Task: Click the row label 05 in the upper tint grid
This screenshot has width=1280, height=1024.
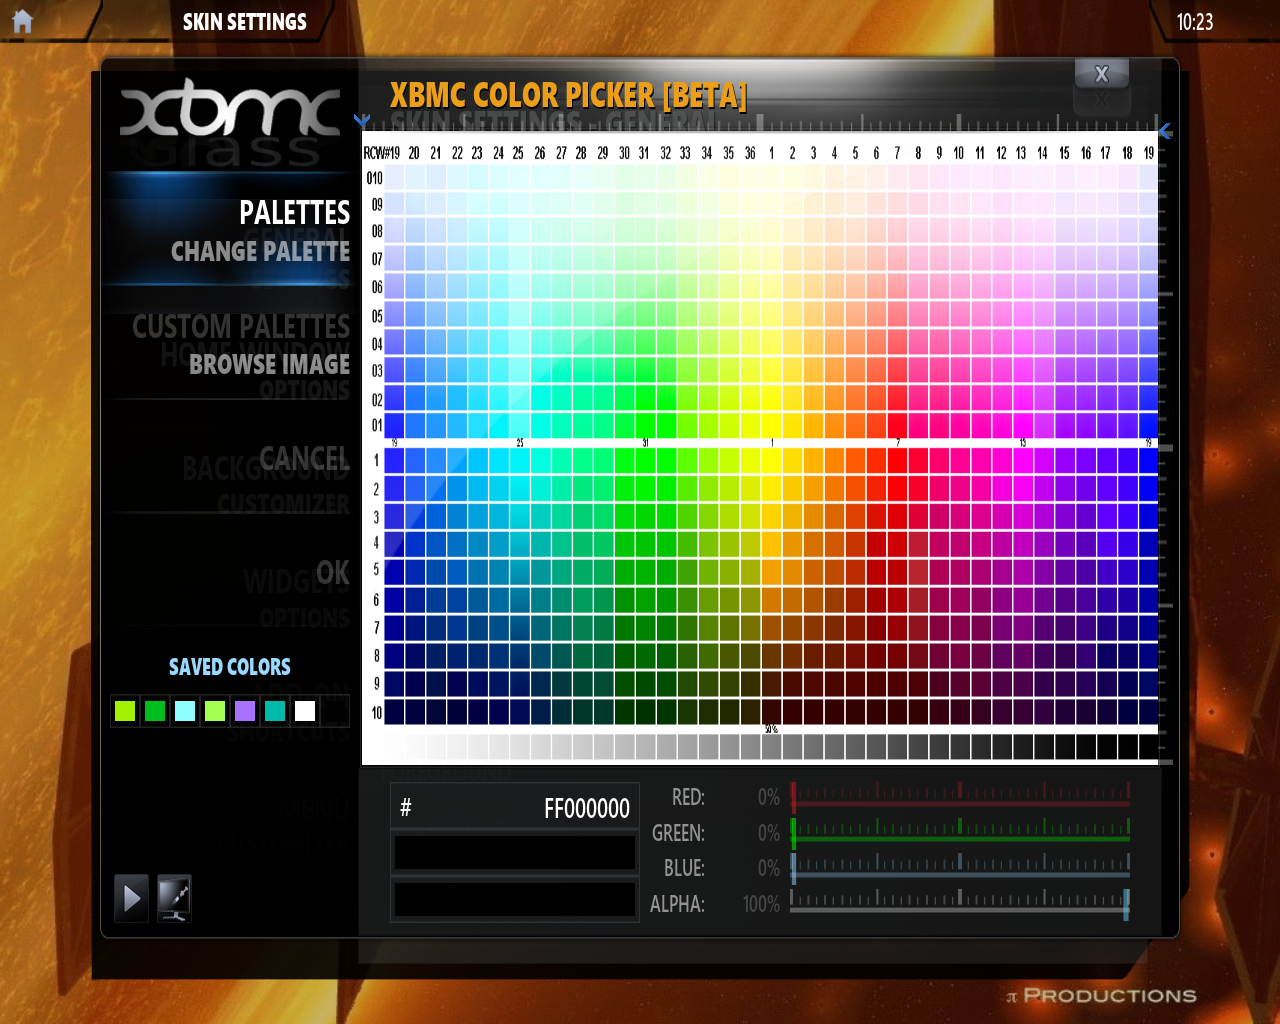Action: (377, 316)
